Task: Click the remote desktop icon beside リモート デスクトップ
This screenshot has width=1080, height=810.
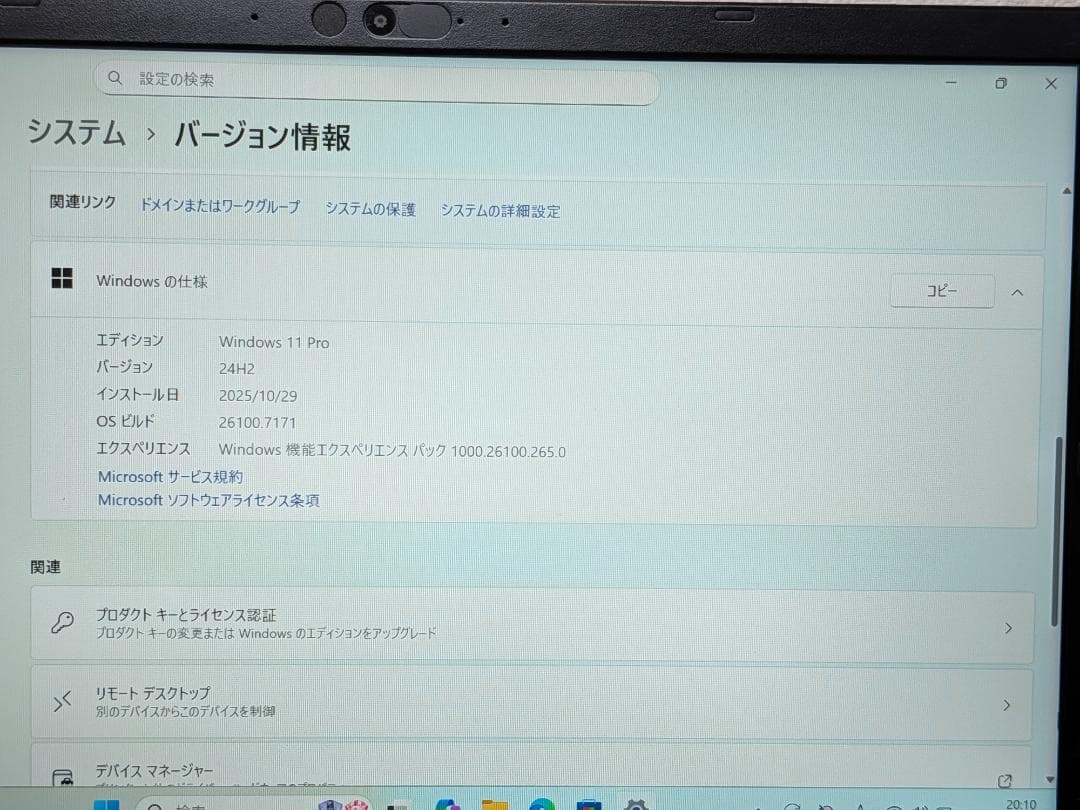Action: 62,700
